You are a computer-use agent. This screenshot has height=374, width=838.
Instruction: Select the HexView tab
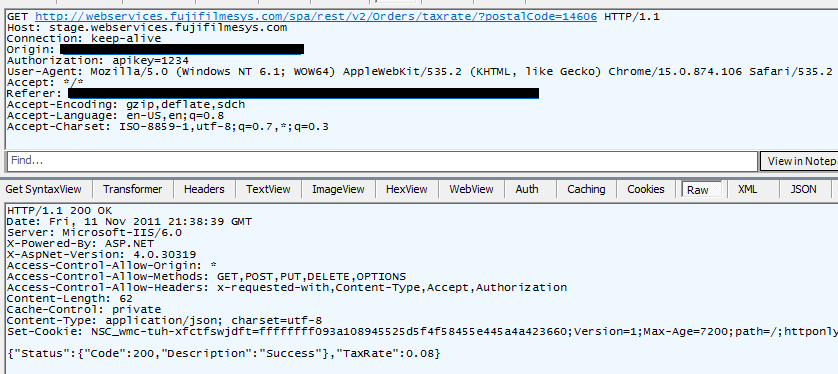point(407,189)
